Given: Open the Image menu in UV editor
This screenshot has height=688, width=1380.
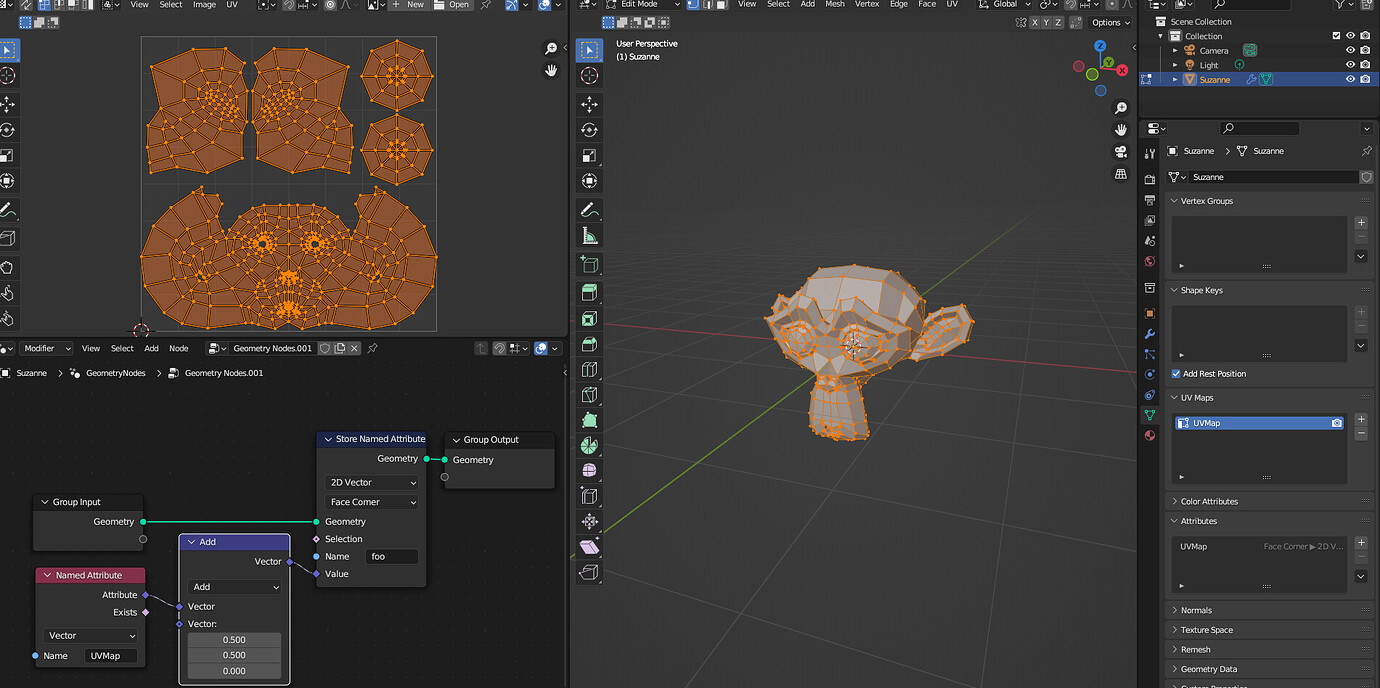Looking at the screenshot, I should pos(204,4).
